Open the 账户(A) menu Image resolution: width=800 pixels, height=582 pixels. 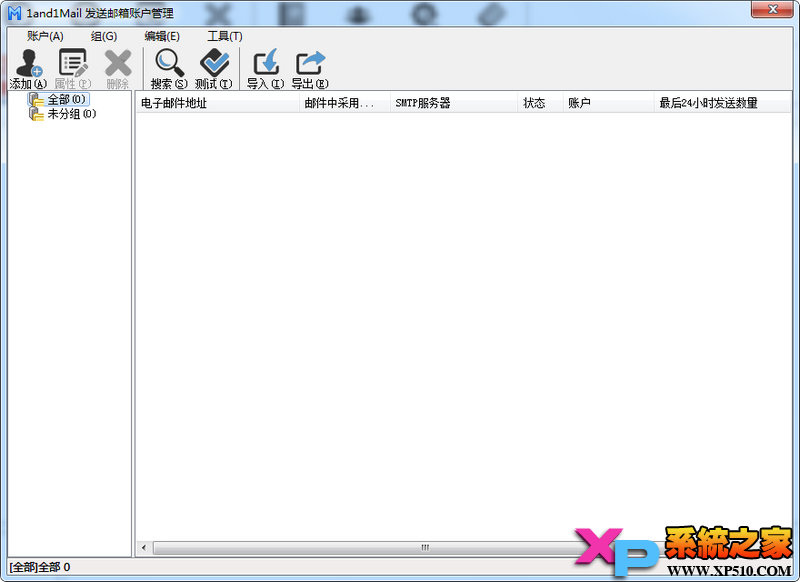click(45, 36)
